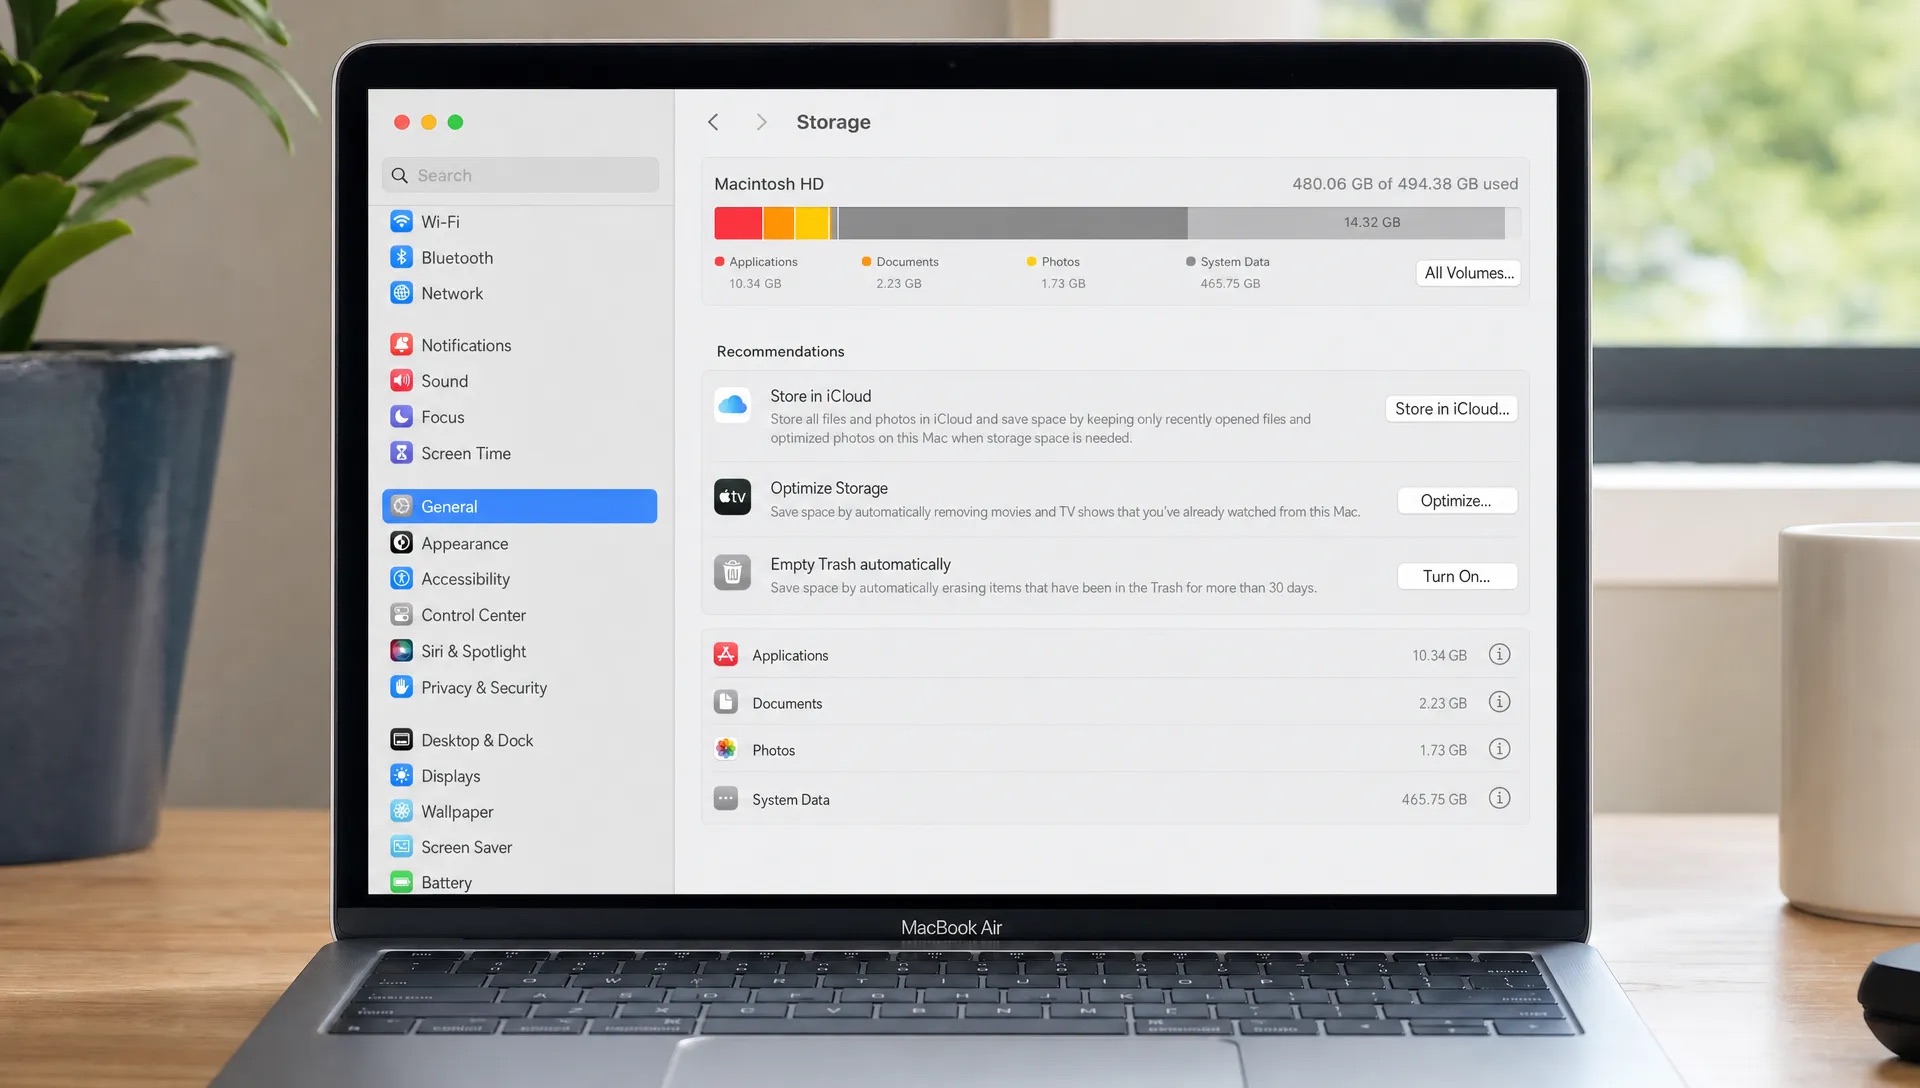This screenshot has width=1920, height=1088.
Task: Click Turn On... for Empty Trash
Action: (x=1456, y=577)
